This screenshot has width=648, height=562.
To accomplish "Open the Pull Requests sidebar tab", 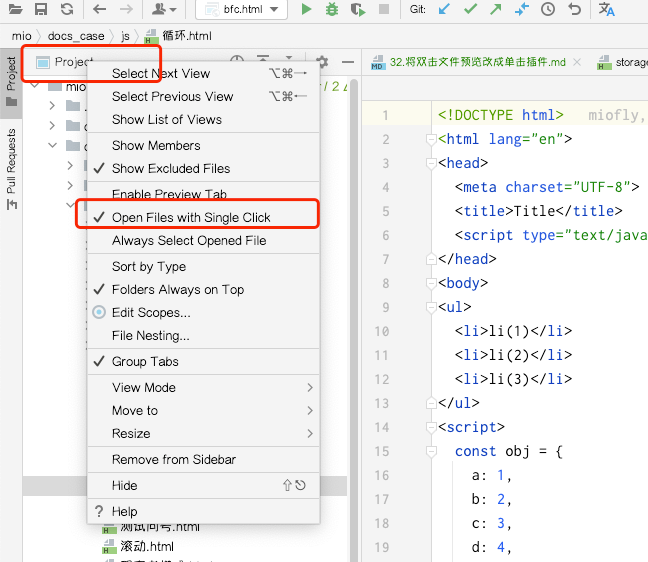I will click(x=11, y=169).
